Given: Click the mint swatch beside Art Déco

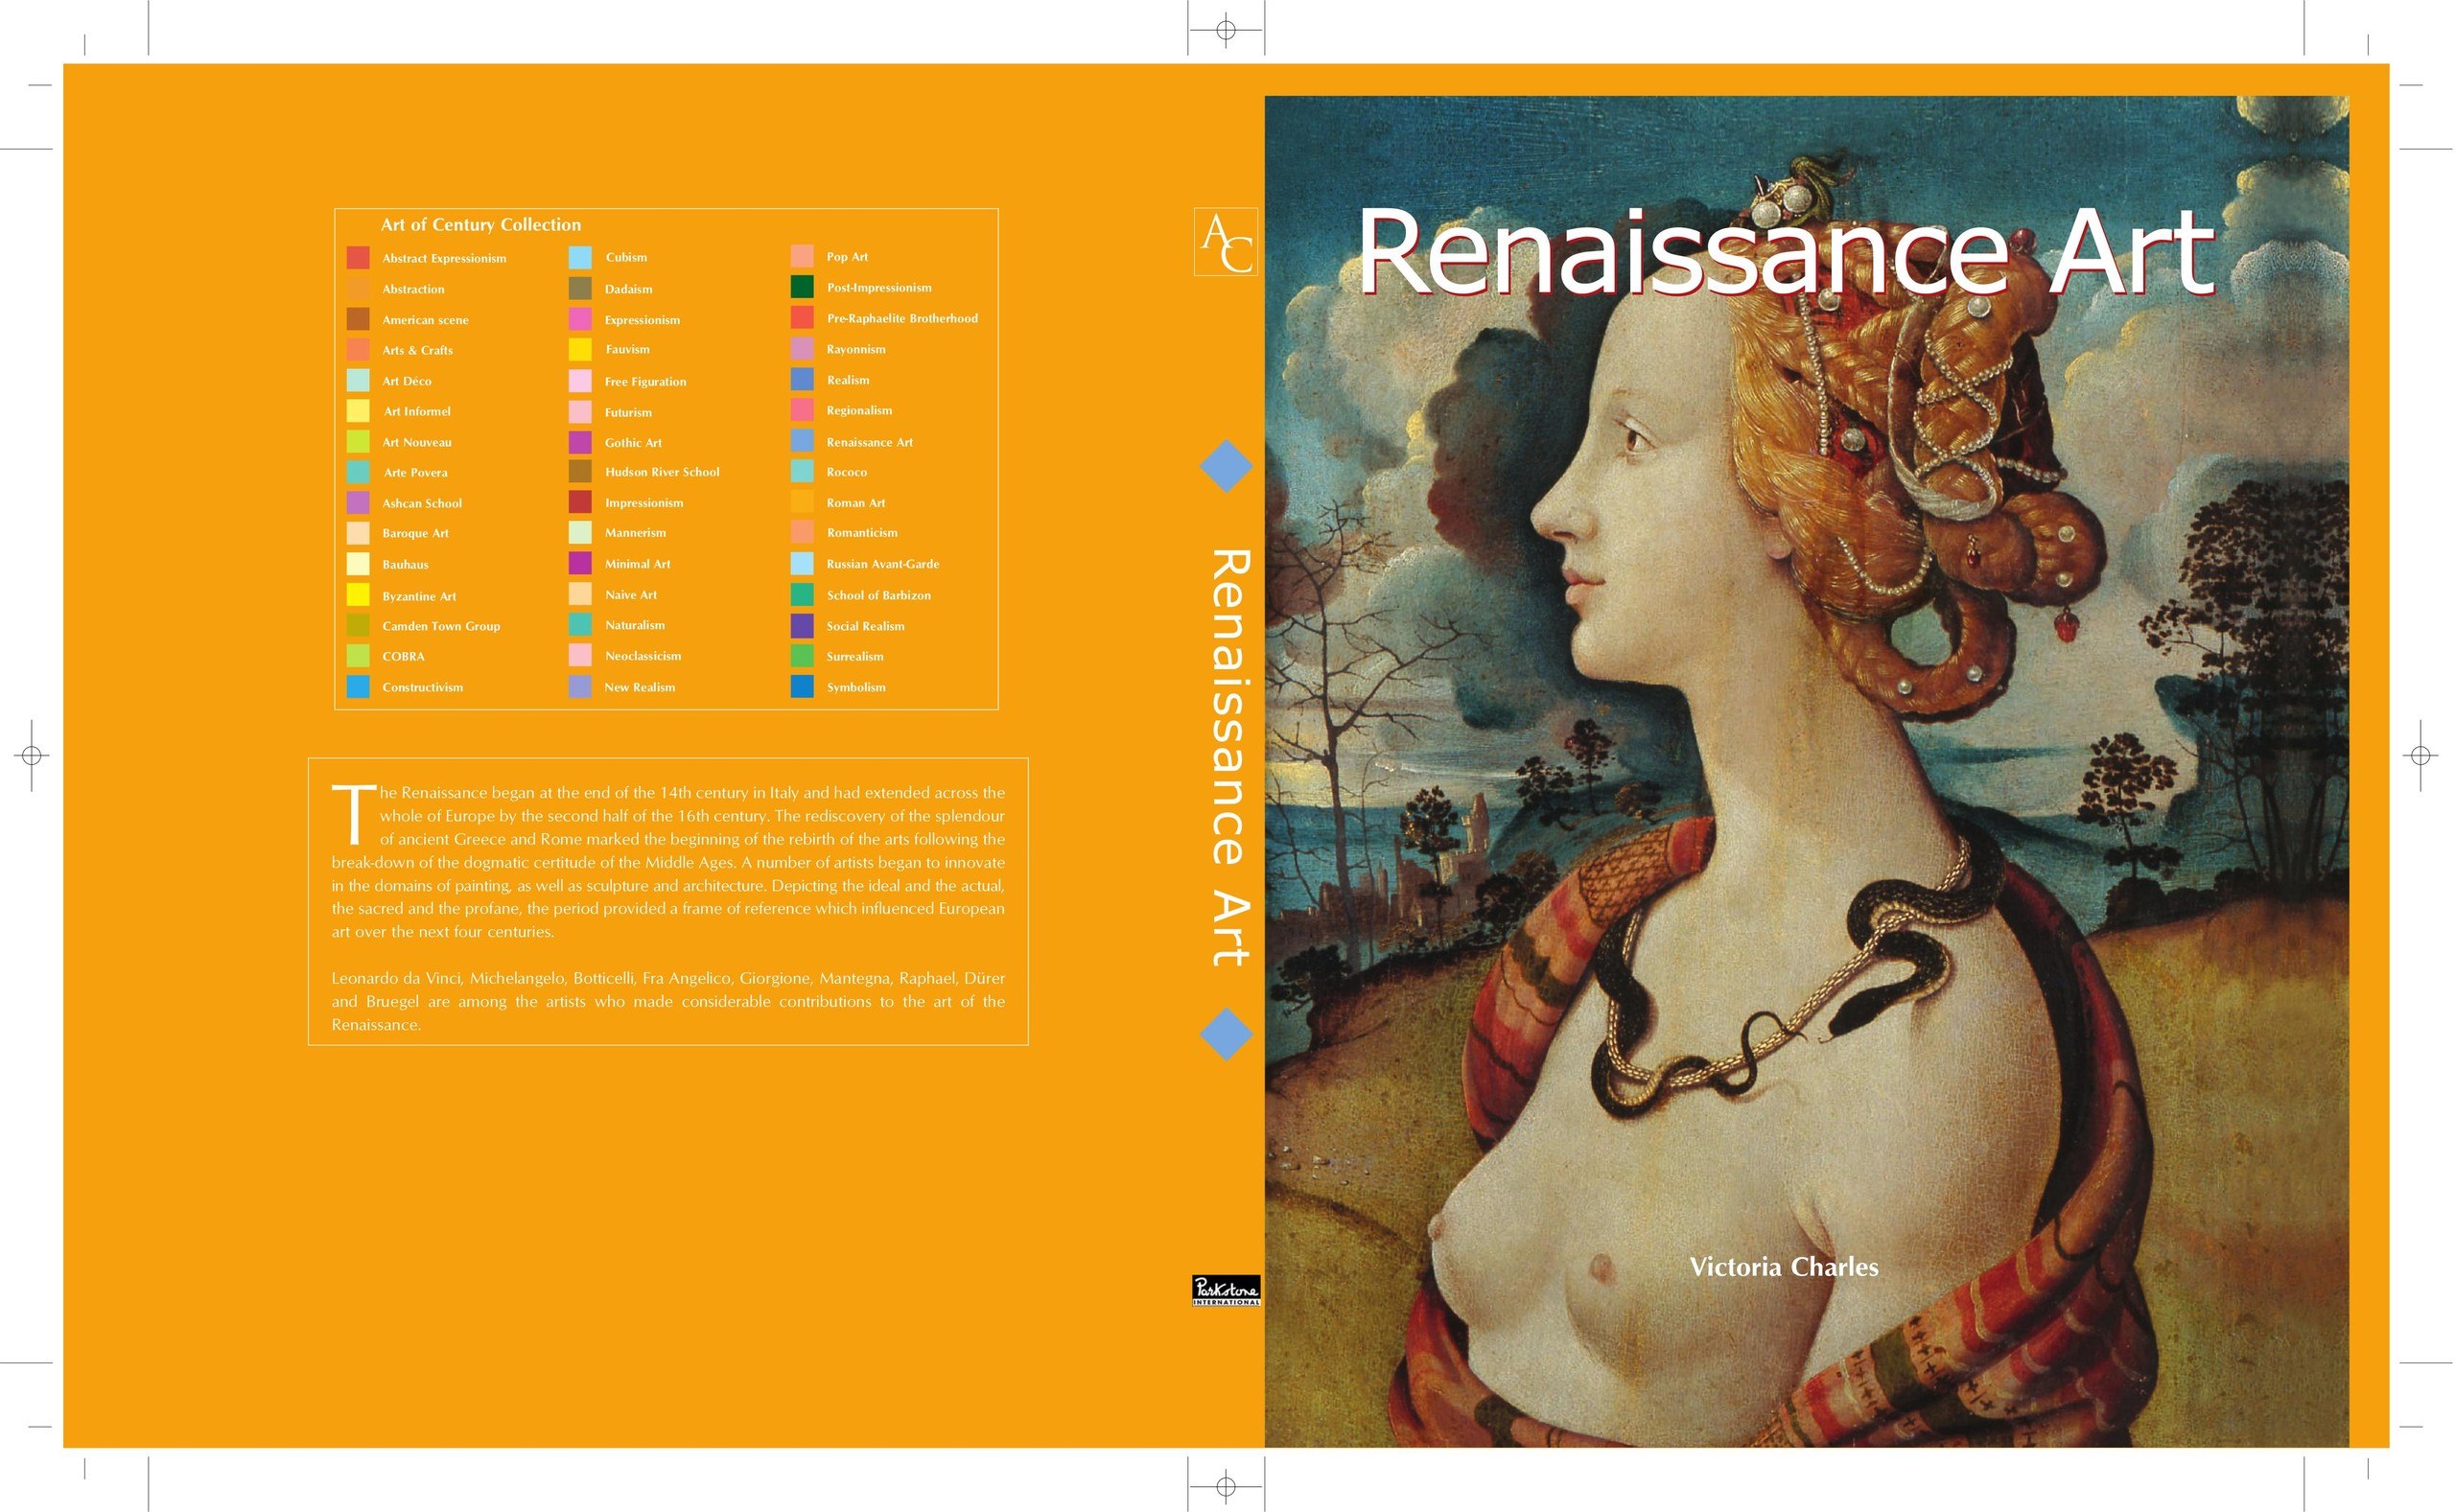Looking at the screenshot, I should tap(358, 380).
